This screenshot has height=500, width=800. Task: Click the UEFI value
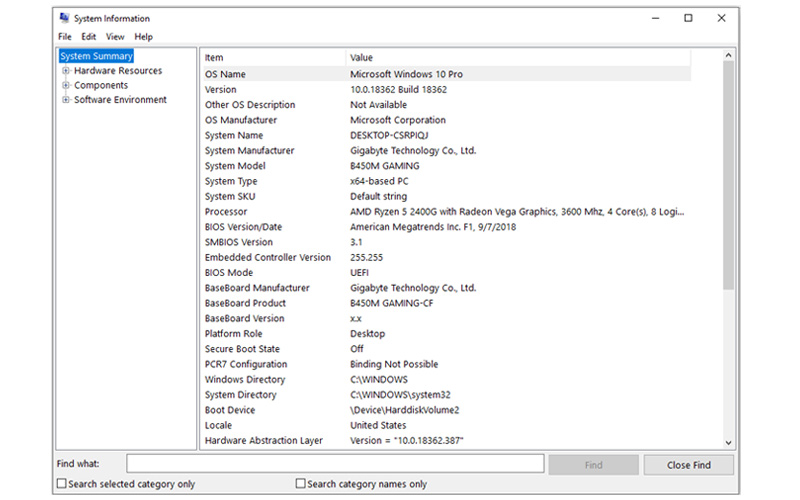[359, 273]
